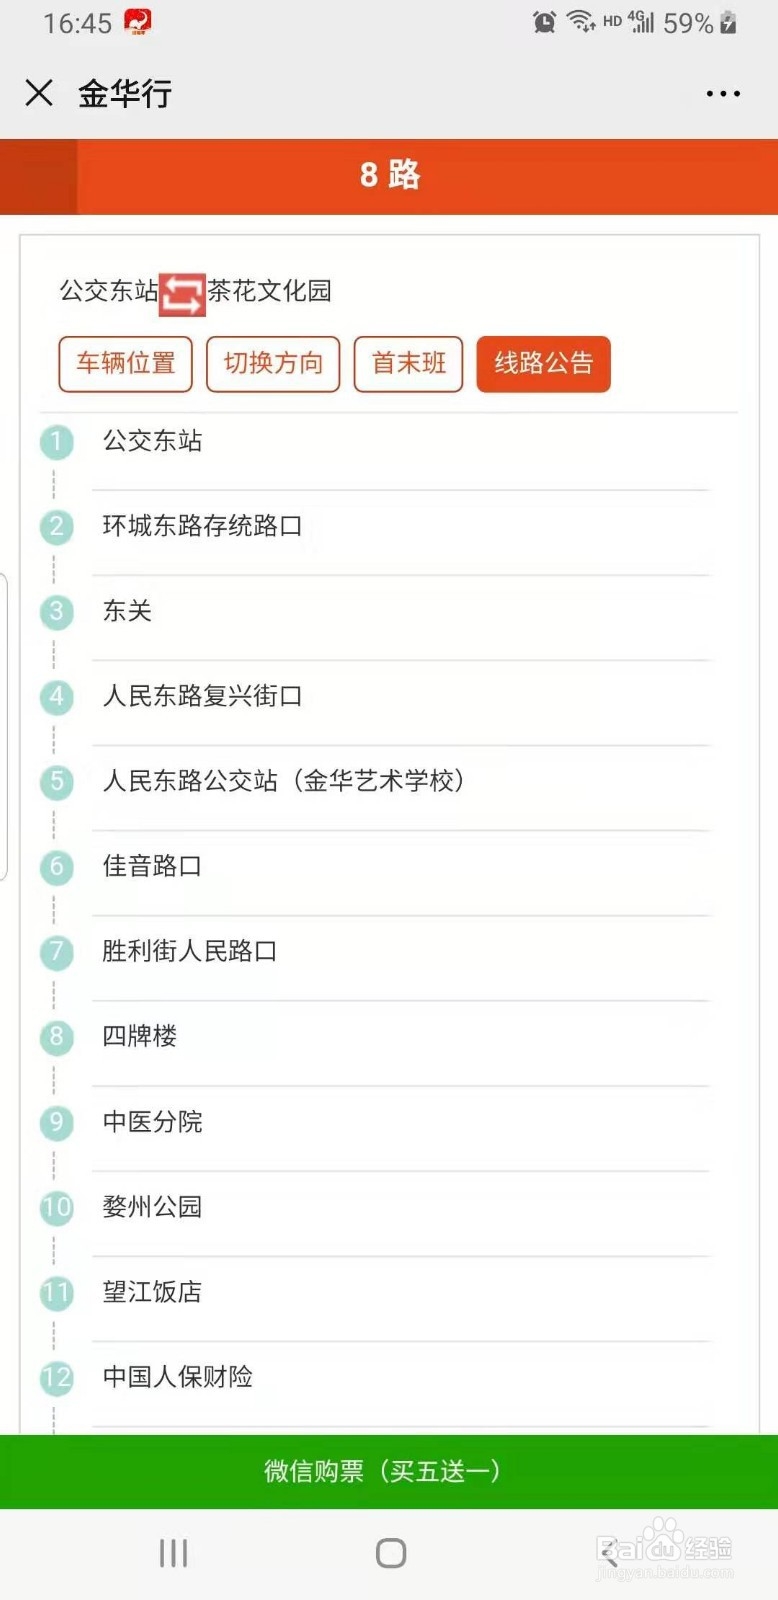Close the 金华行 mini-program with the X

(x=38, y=92)
